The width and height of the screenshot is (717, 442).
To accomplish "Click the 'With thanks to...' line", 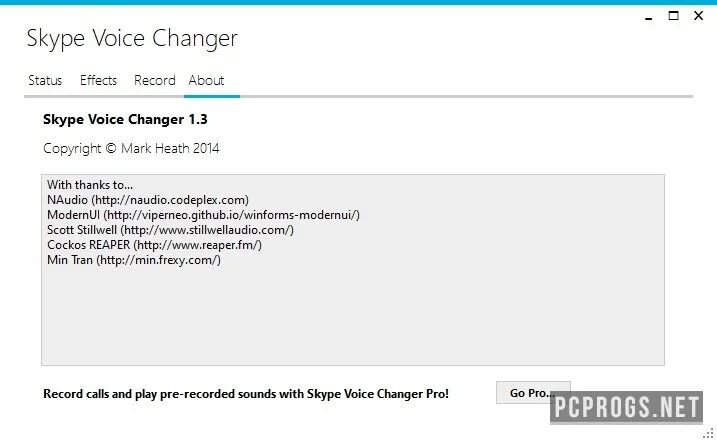I will pyautogui.click(x=90, y=185).
